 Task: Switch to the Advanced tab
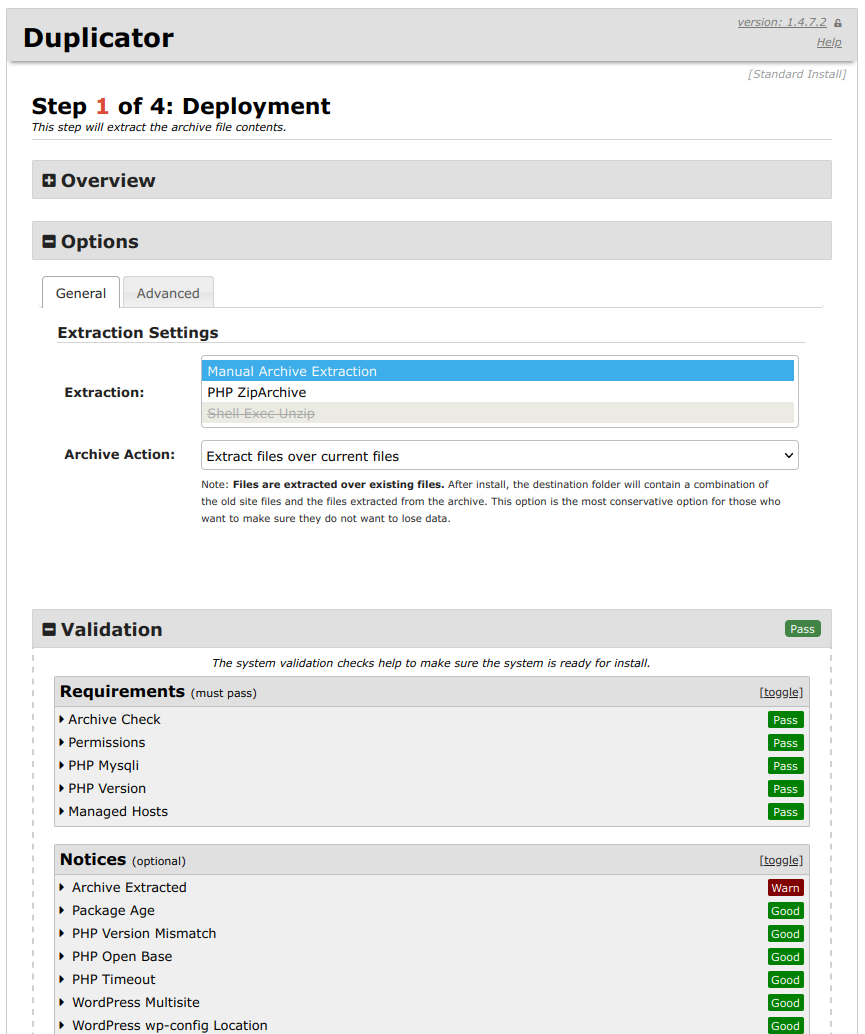(x=168, y=293)
